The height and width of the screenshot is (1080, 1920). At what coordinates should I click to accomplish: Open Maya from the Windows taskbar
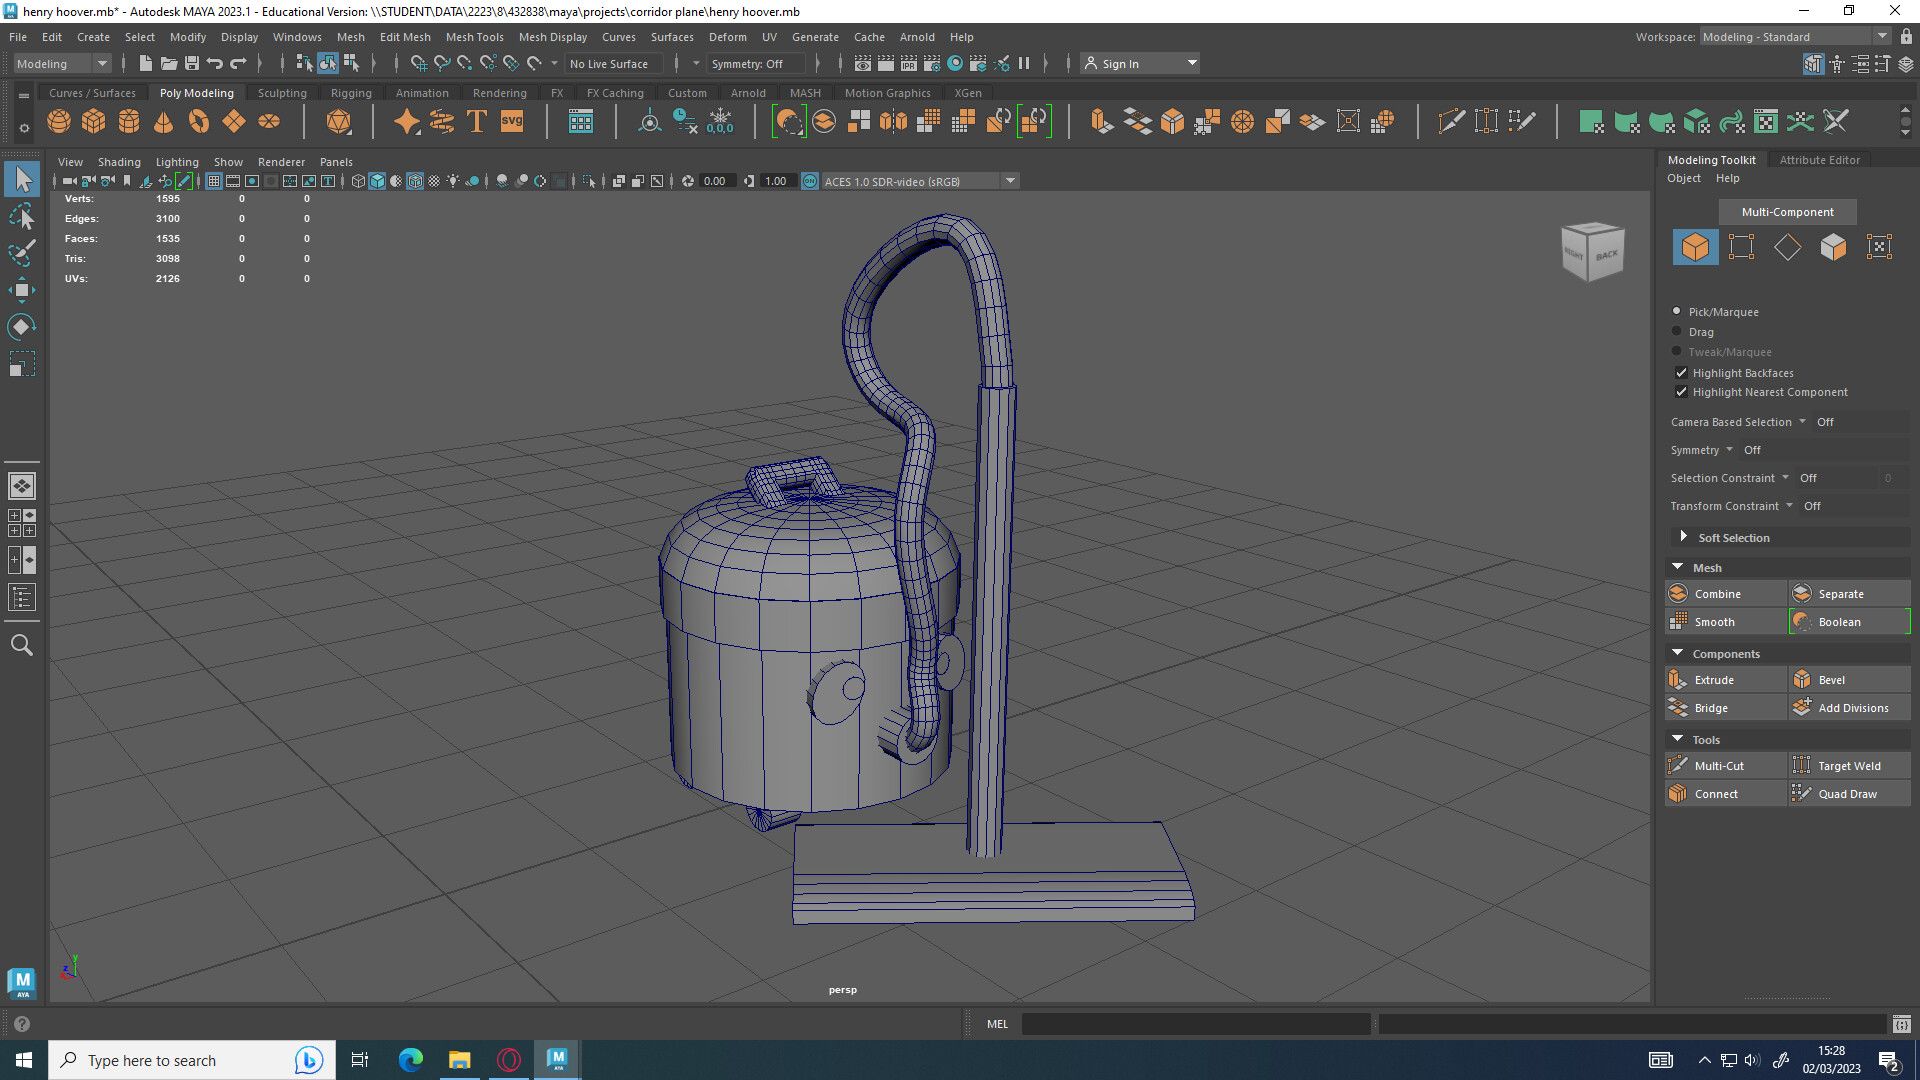(x=557, y=1059)
